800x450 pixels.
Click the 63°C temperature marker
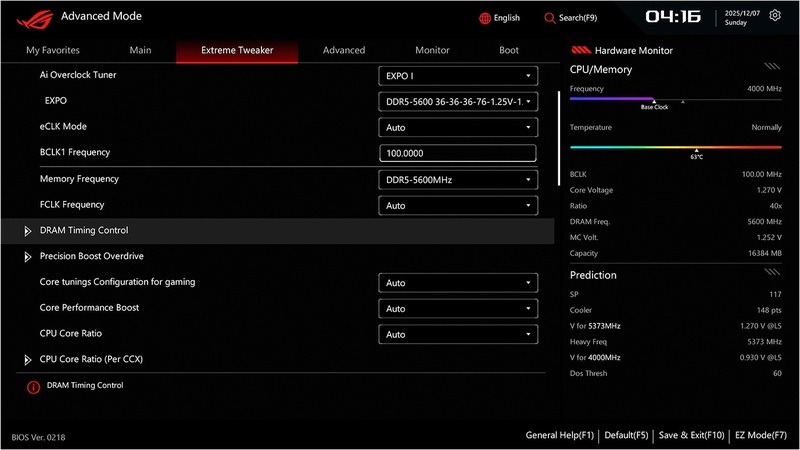[x=696, y=155]
